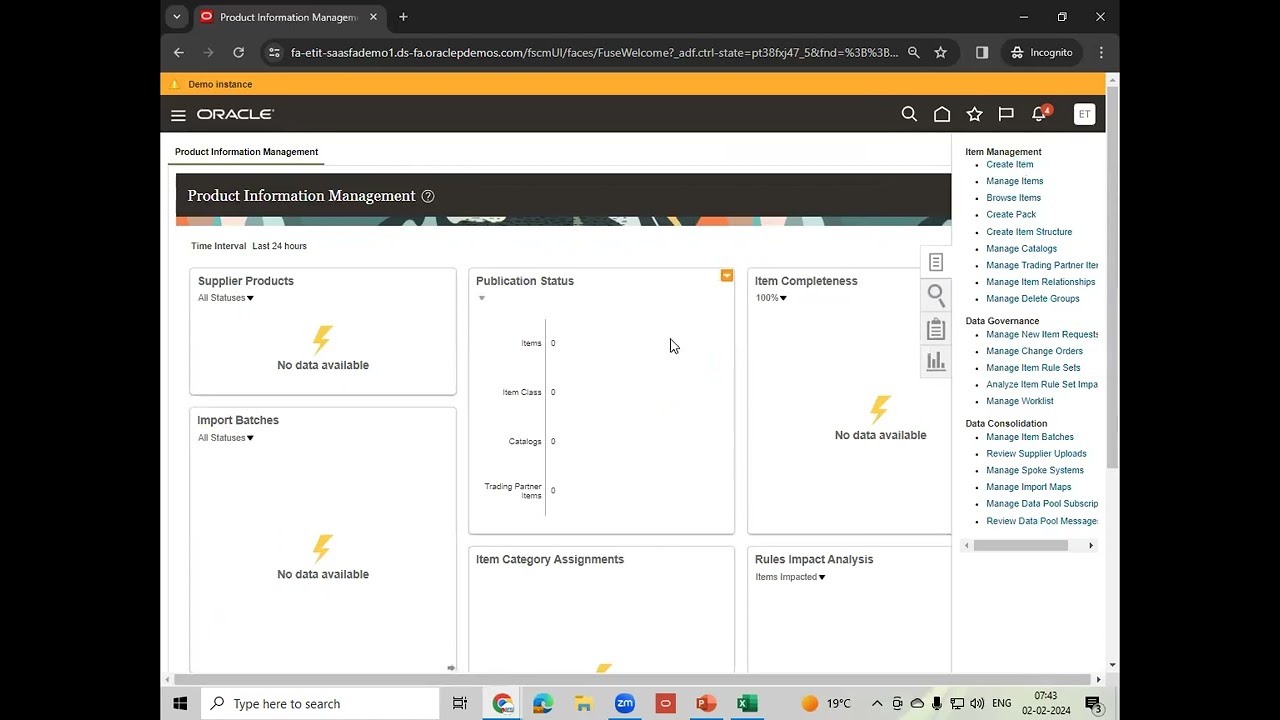This screenshot has width=1280, height=720.
Task: Open the Tasks panel drawer icon
Action: tap(936, 262)
